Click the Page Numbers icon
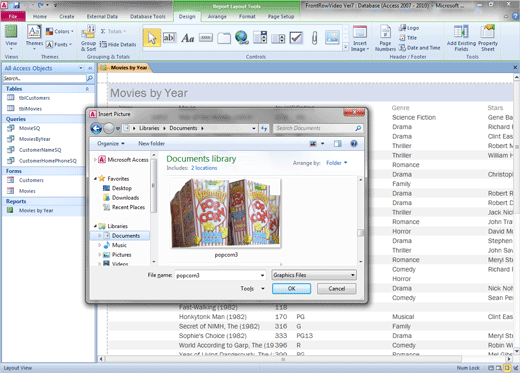Viewport: 520px width, 373px height. [x=385, y=39]
